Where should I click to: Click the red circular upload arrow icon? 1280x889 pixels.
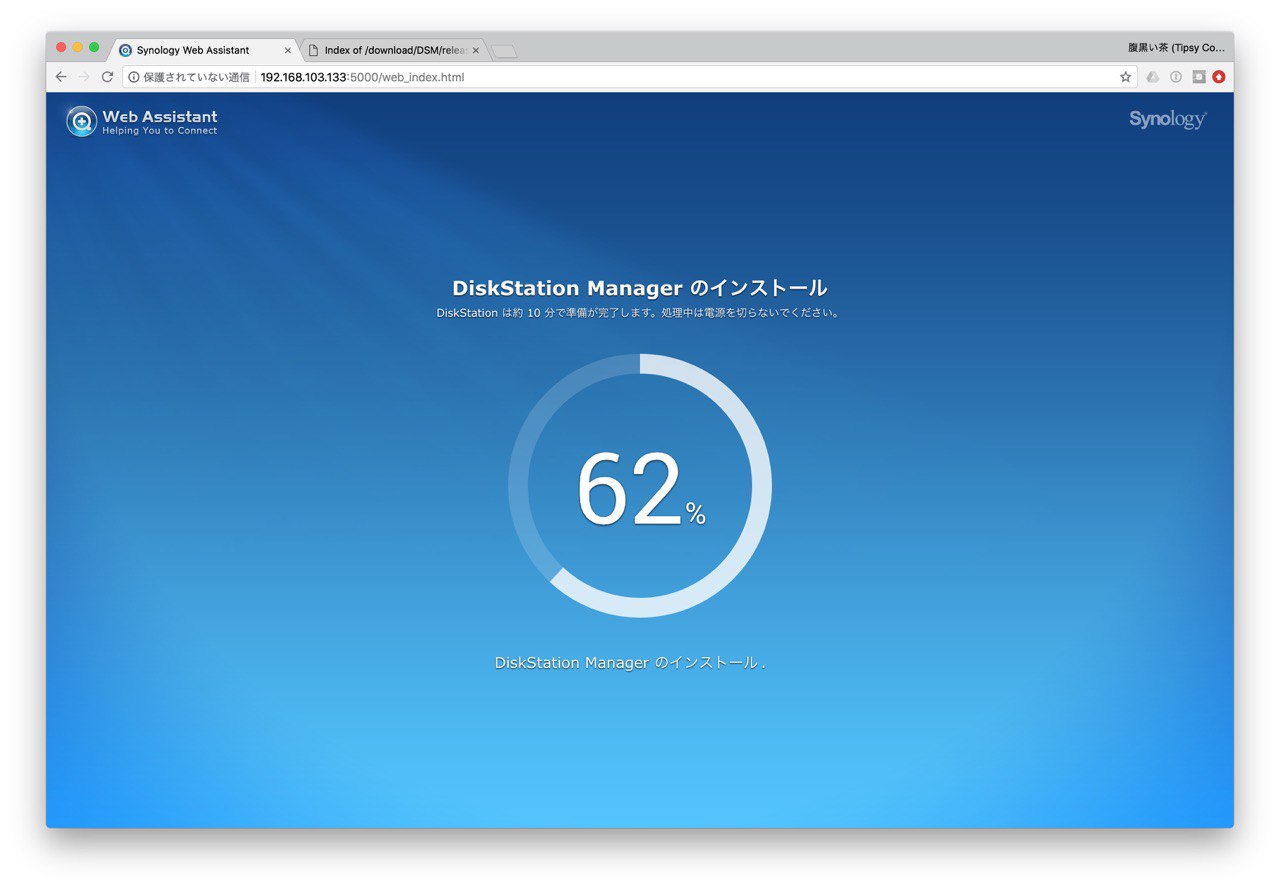(x=1218, y=77)
